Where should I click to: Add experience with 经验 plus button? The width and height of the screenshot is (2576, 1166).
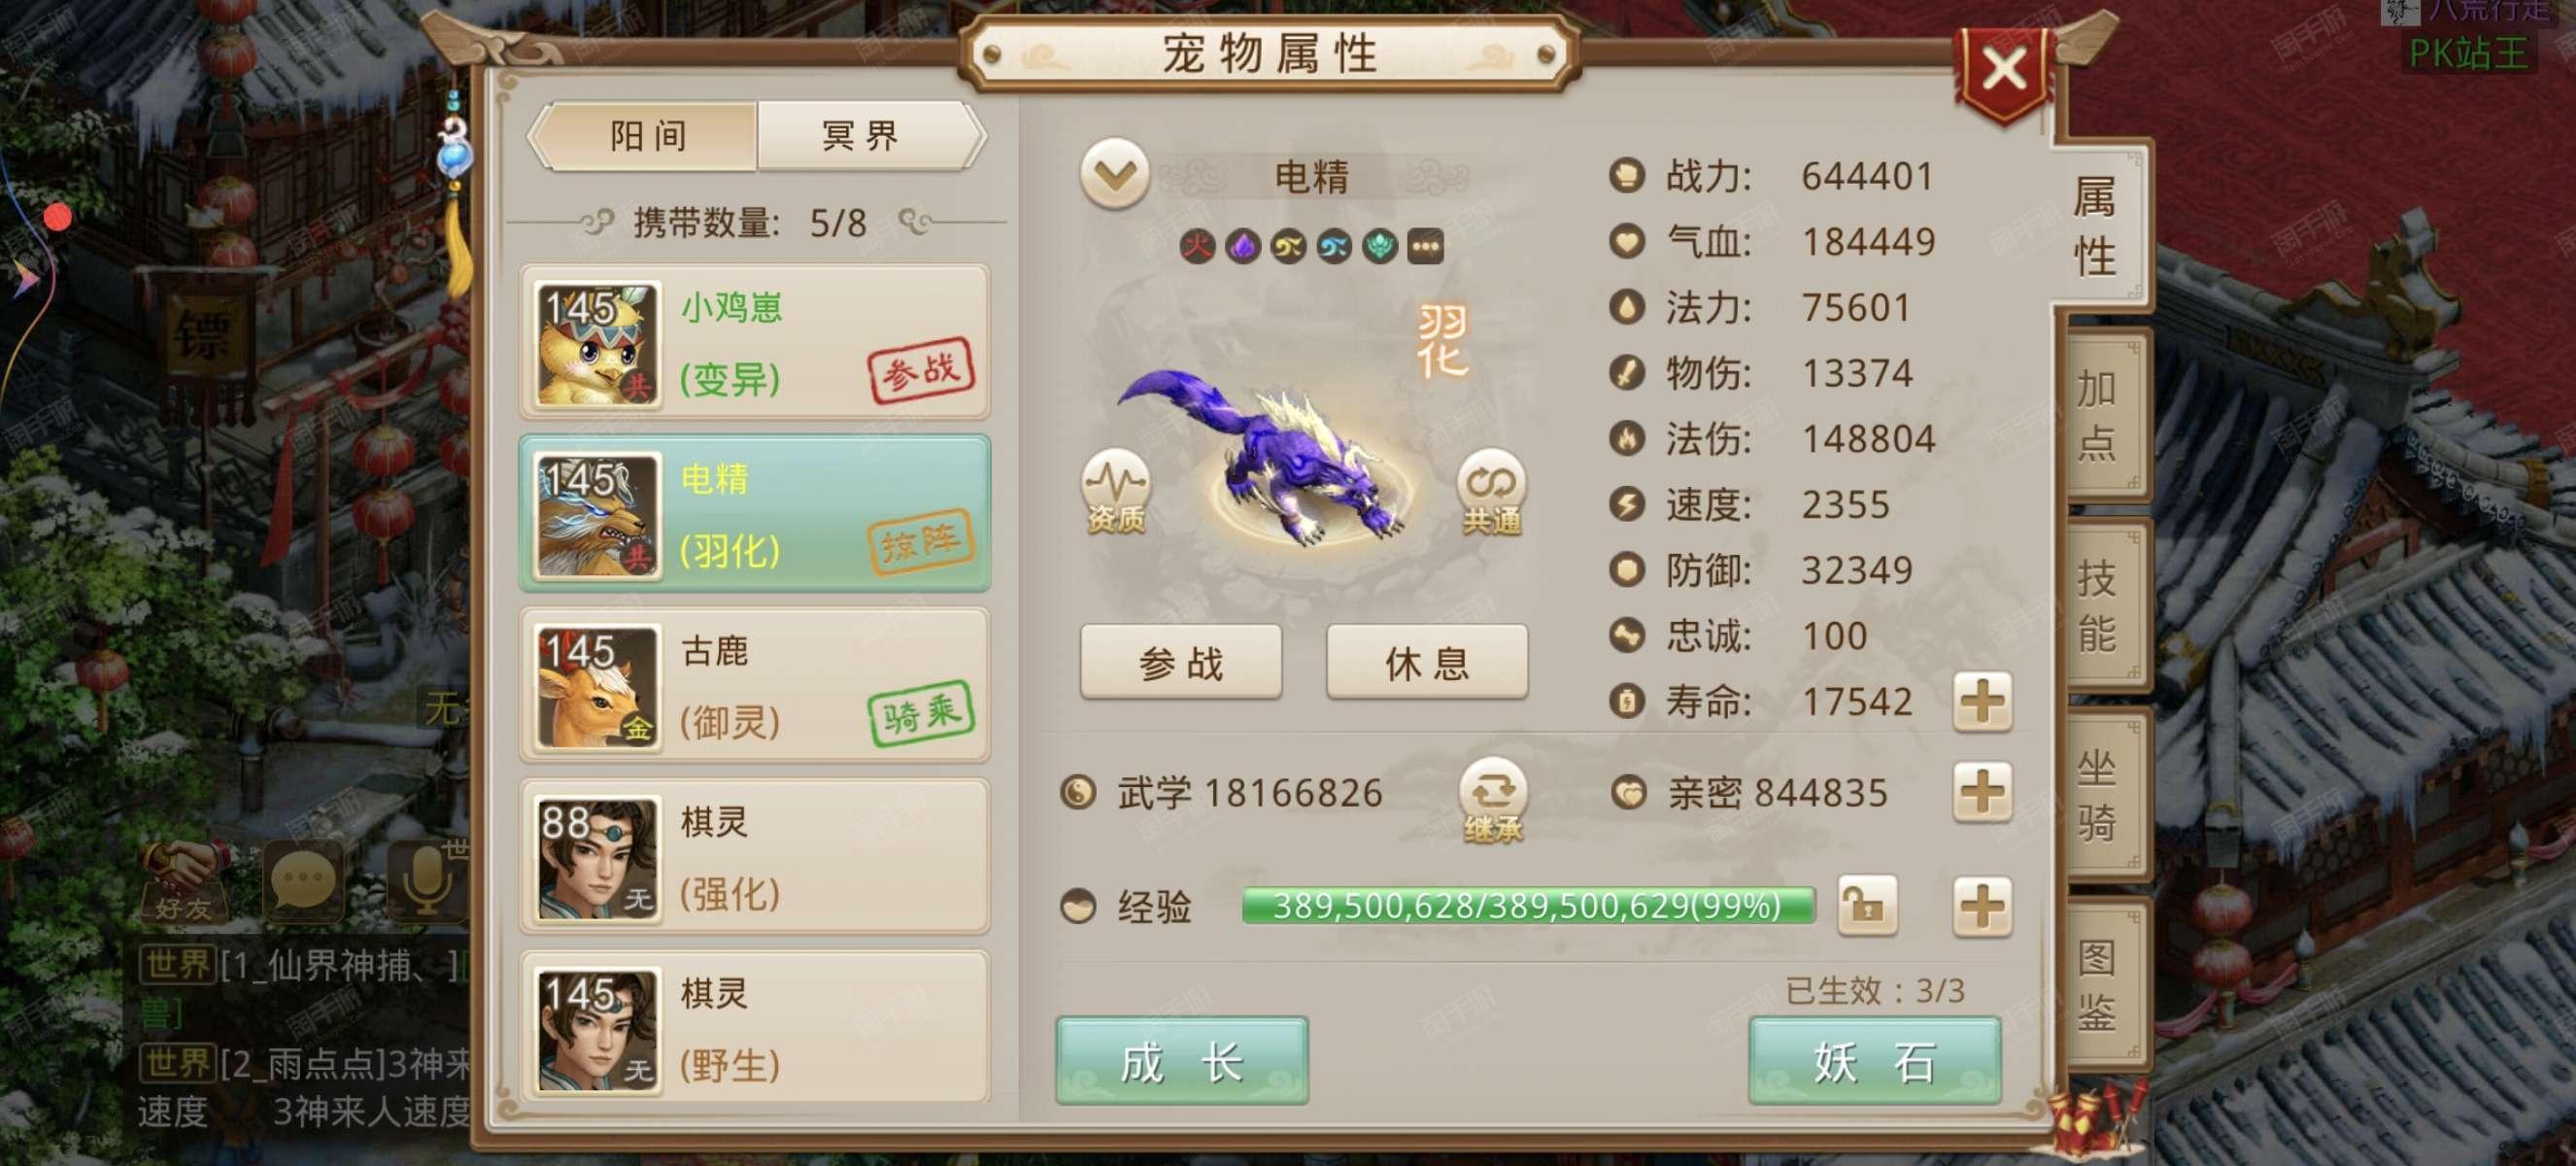tap(1982, 907)
